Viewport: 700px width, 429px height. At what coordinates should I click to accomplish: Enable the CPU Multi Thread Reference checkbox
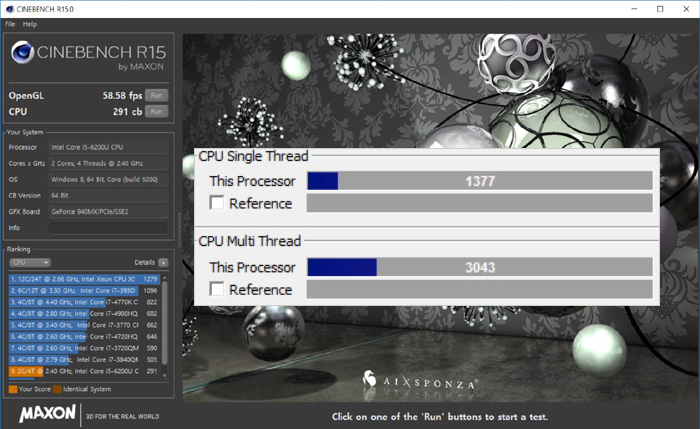tap(217, 289)
